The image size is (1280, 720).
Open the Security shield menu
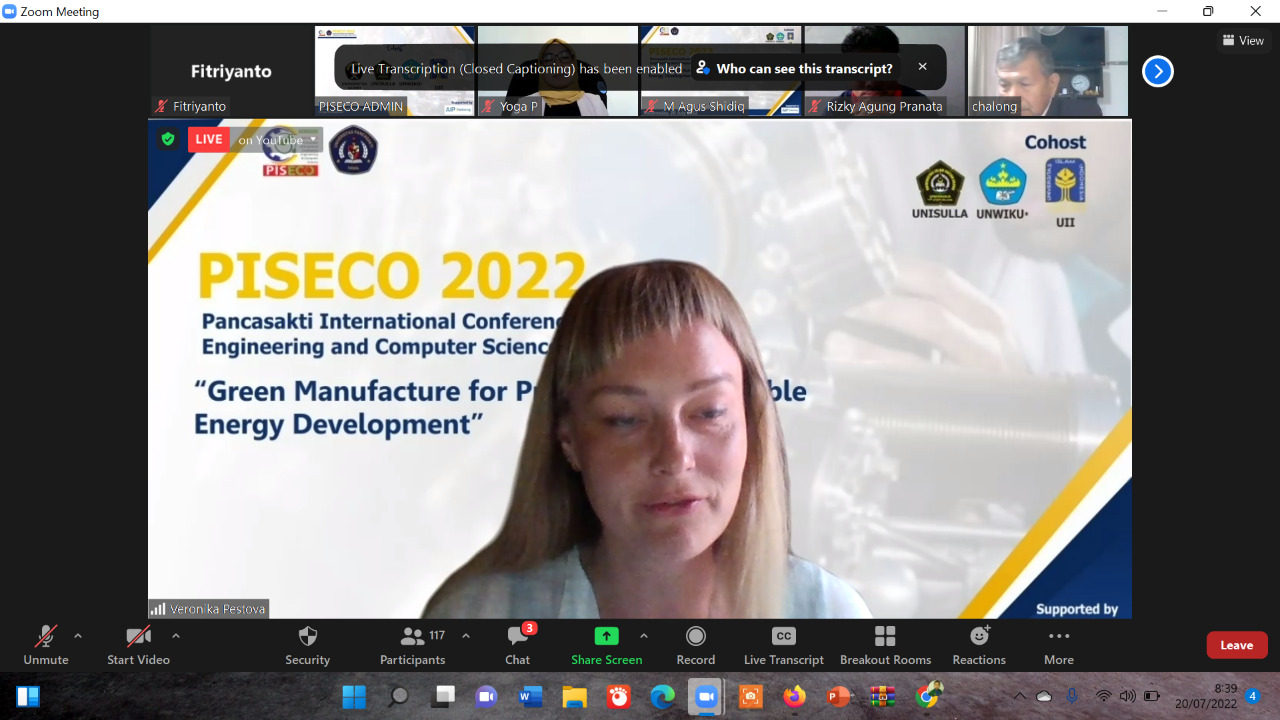308,646
